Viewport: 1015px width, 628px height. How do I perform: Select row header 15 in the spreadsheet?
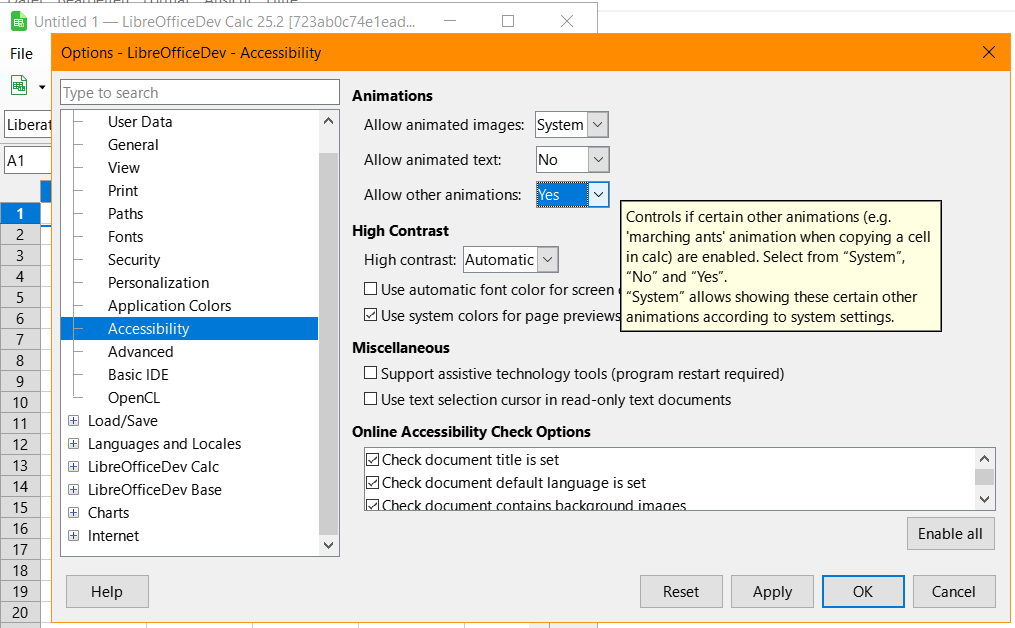tap(20, 508)
